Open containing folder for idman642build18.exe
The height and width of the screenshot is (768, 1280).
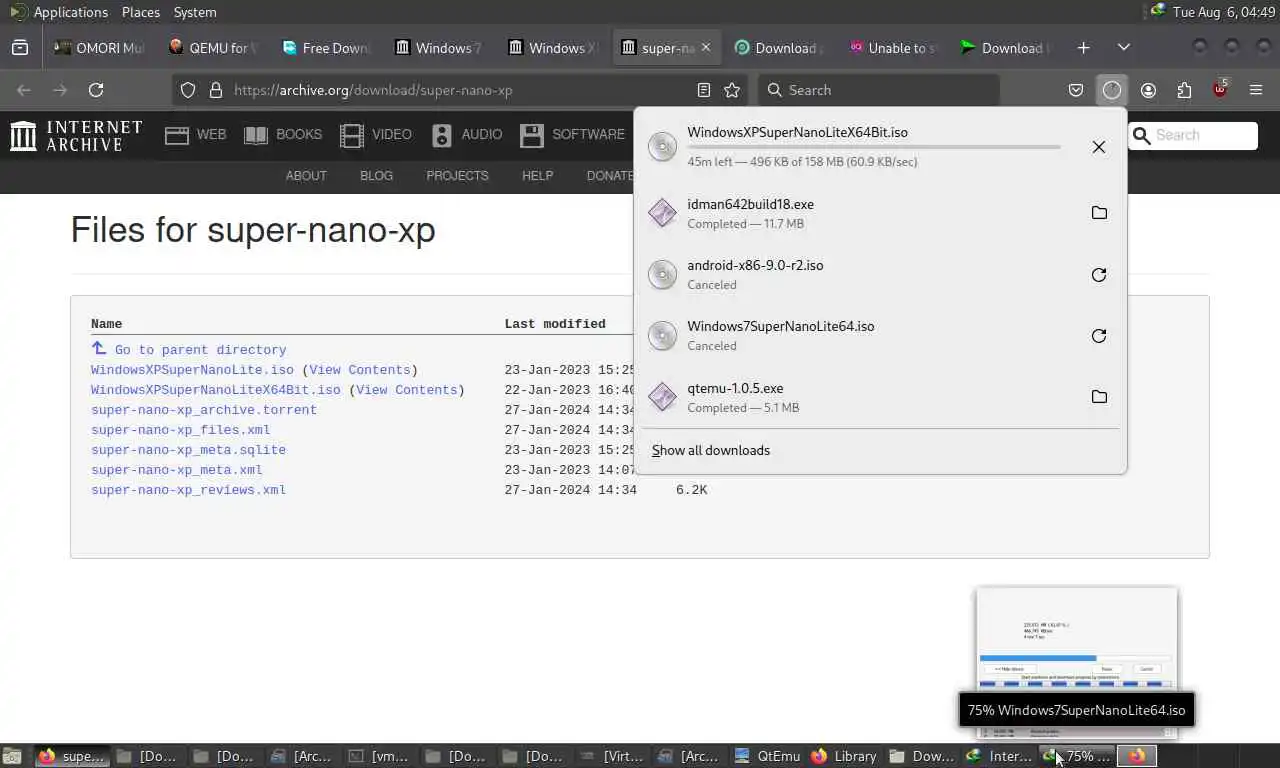coord(1099,213)
